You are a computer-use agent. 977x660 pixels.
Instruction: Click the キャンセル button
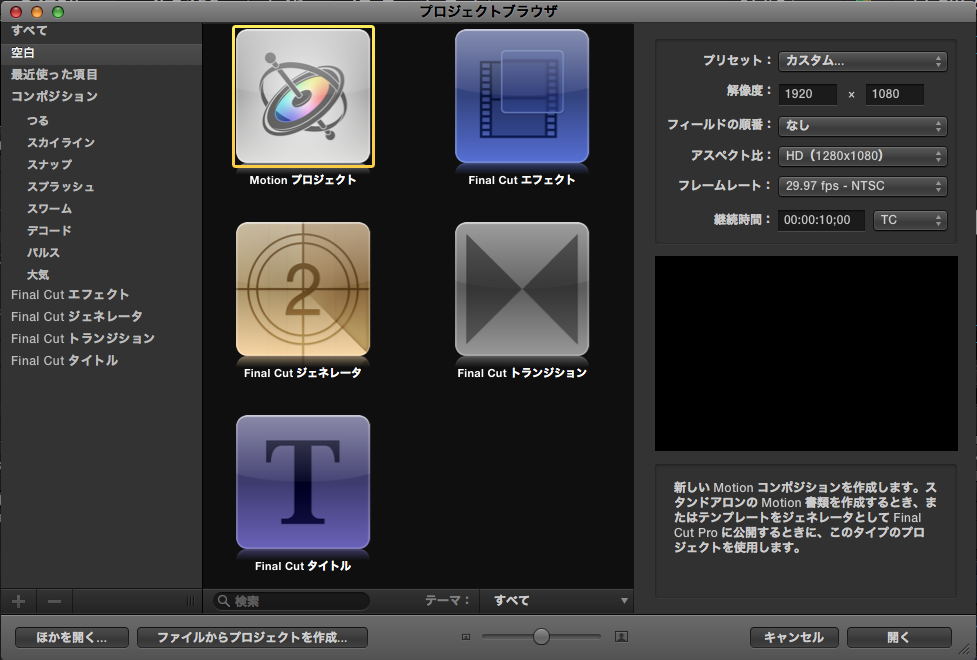[x=794, y=638]
